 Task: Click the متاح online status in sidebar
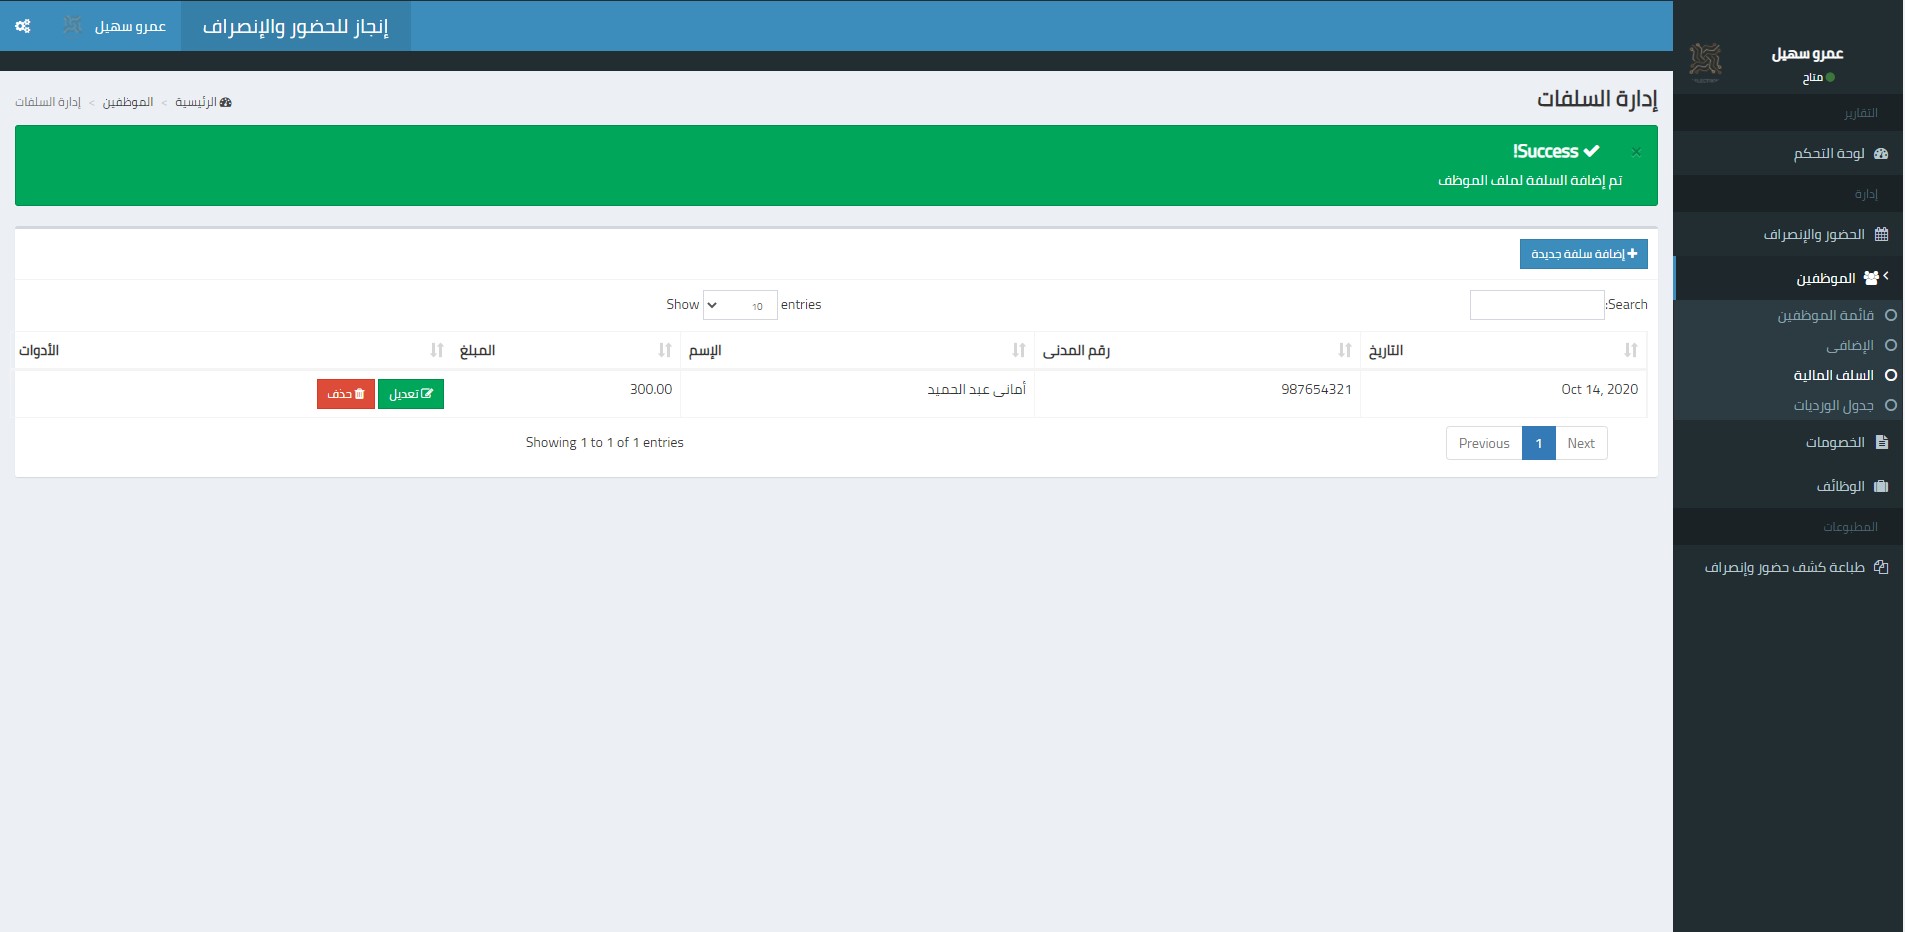click(1818, 77)
